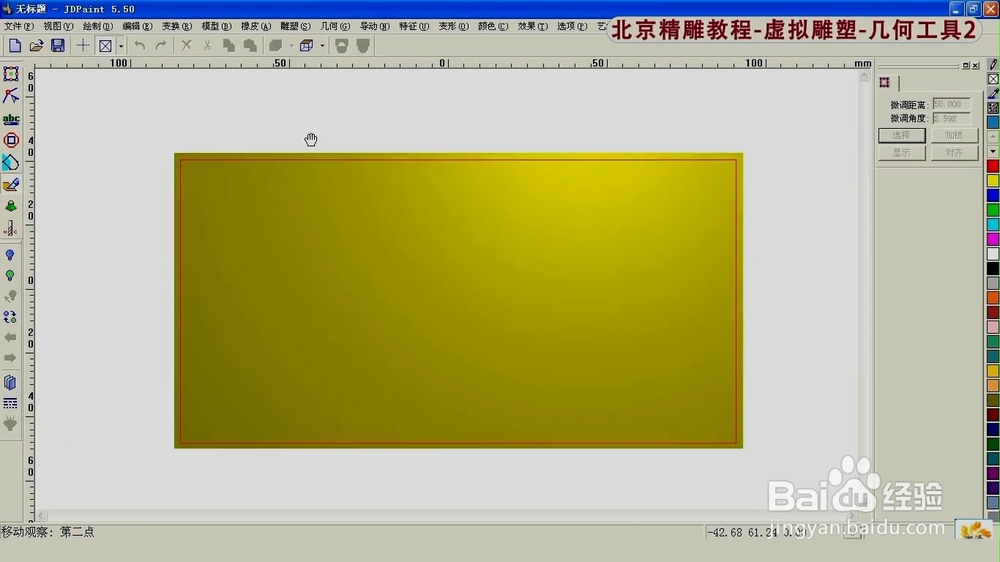
Task: Pick the black color swatch
Action: pos(993,269)
